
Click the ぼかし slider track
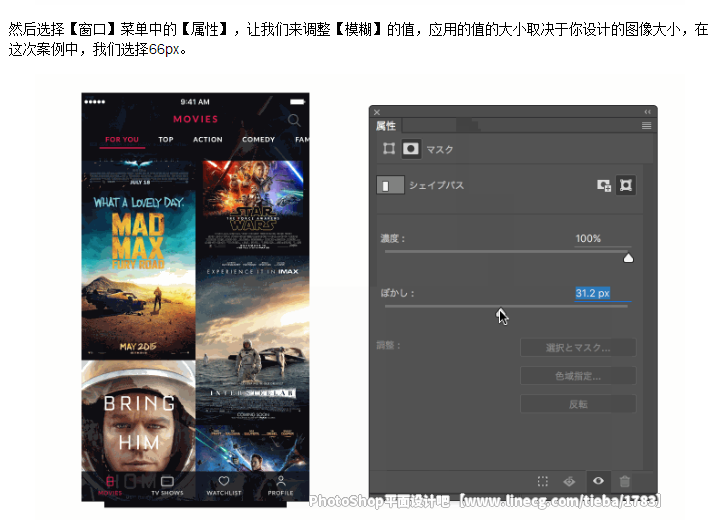(506, 306)
